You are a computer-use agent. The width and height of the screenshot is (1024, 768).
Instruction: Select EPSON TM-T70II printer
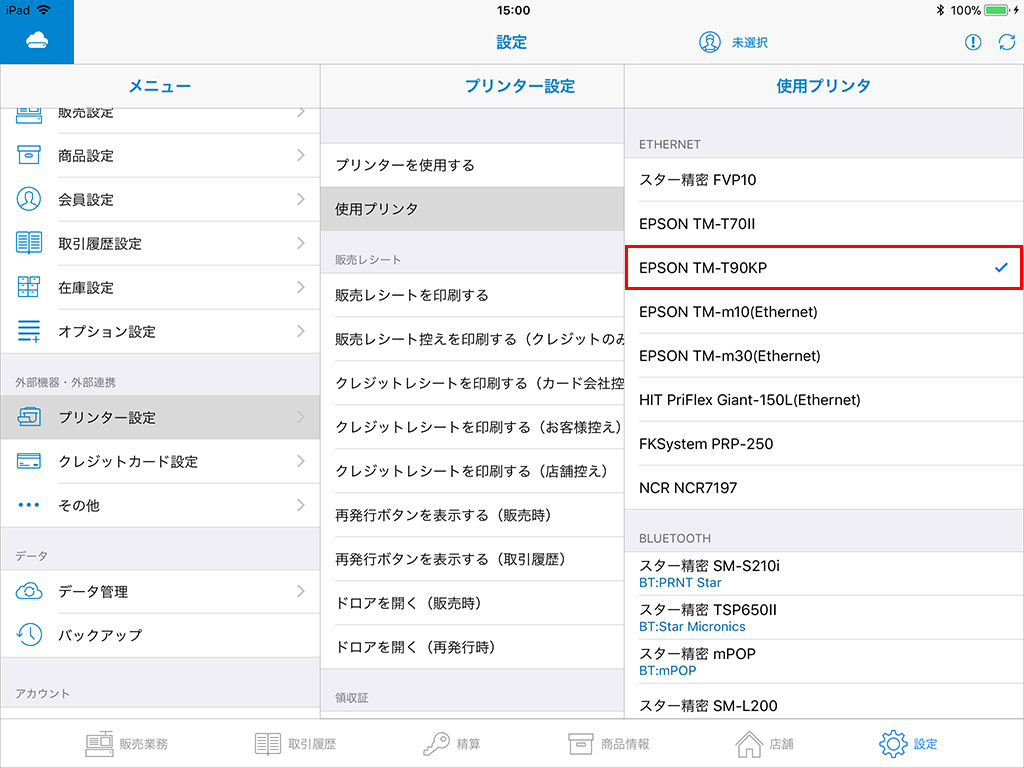[x=824, y=224]
